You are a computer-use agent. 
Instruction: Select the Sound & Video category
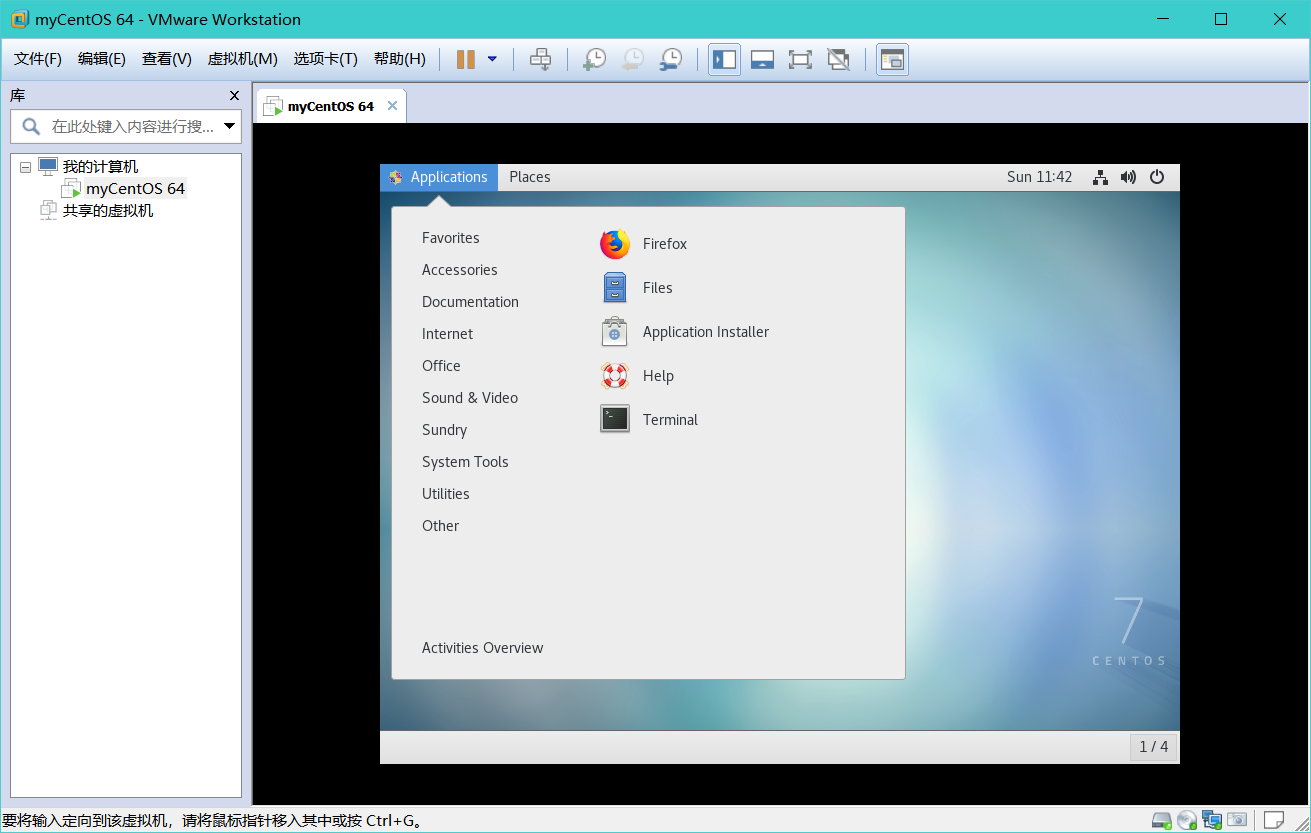(470, 398)
